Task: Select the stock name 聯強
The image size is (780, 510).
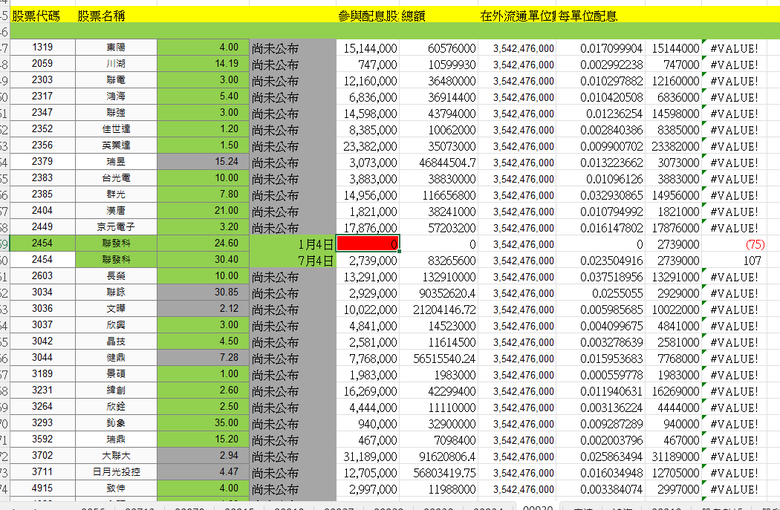Action: 116,113
